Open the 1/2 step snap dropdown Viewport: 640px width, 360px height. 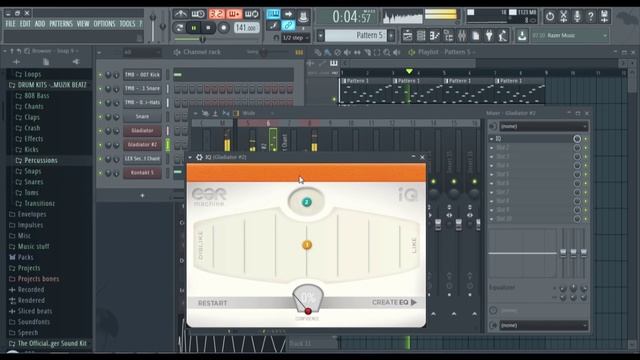point(296,38)
